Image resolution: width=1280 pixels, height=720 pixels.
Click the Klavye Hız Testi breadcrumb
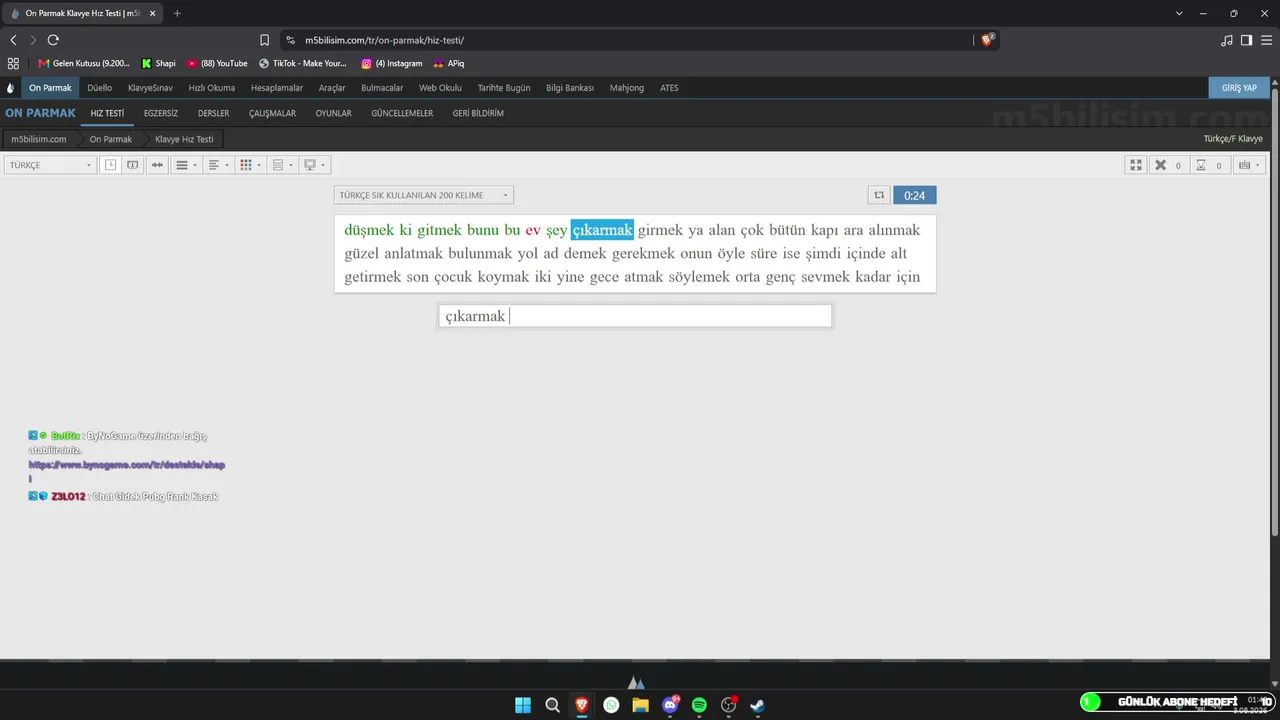(x=184, y=139)
